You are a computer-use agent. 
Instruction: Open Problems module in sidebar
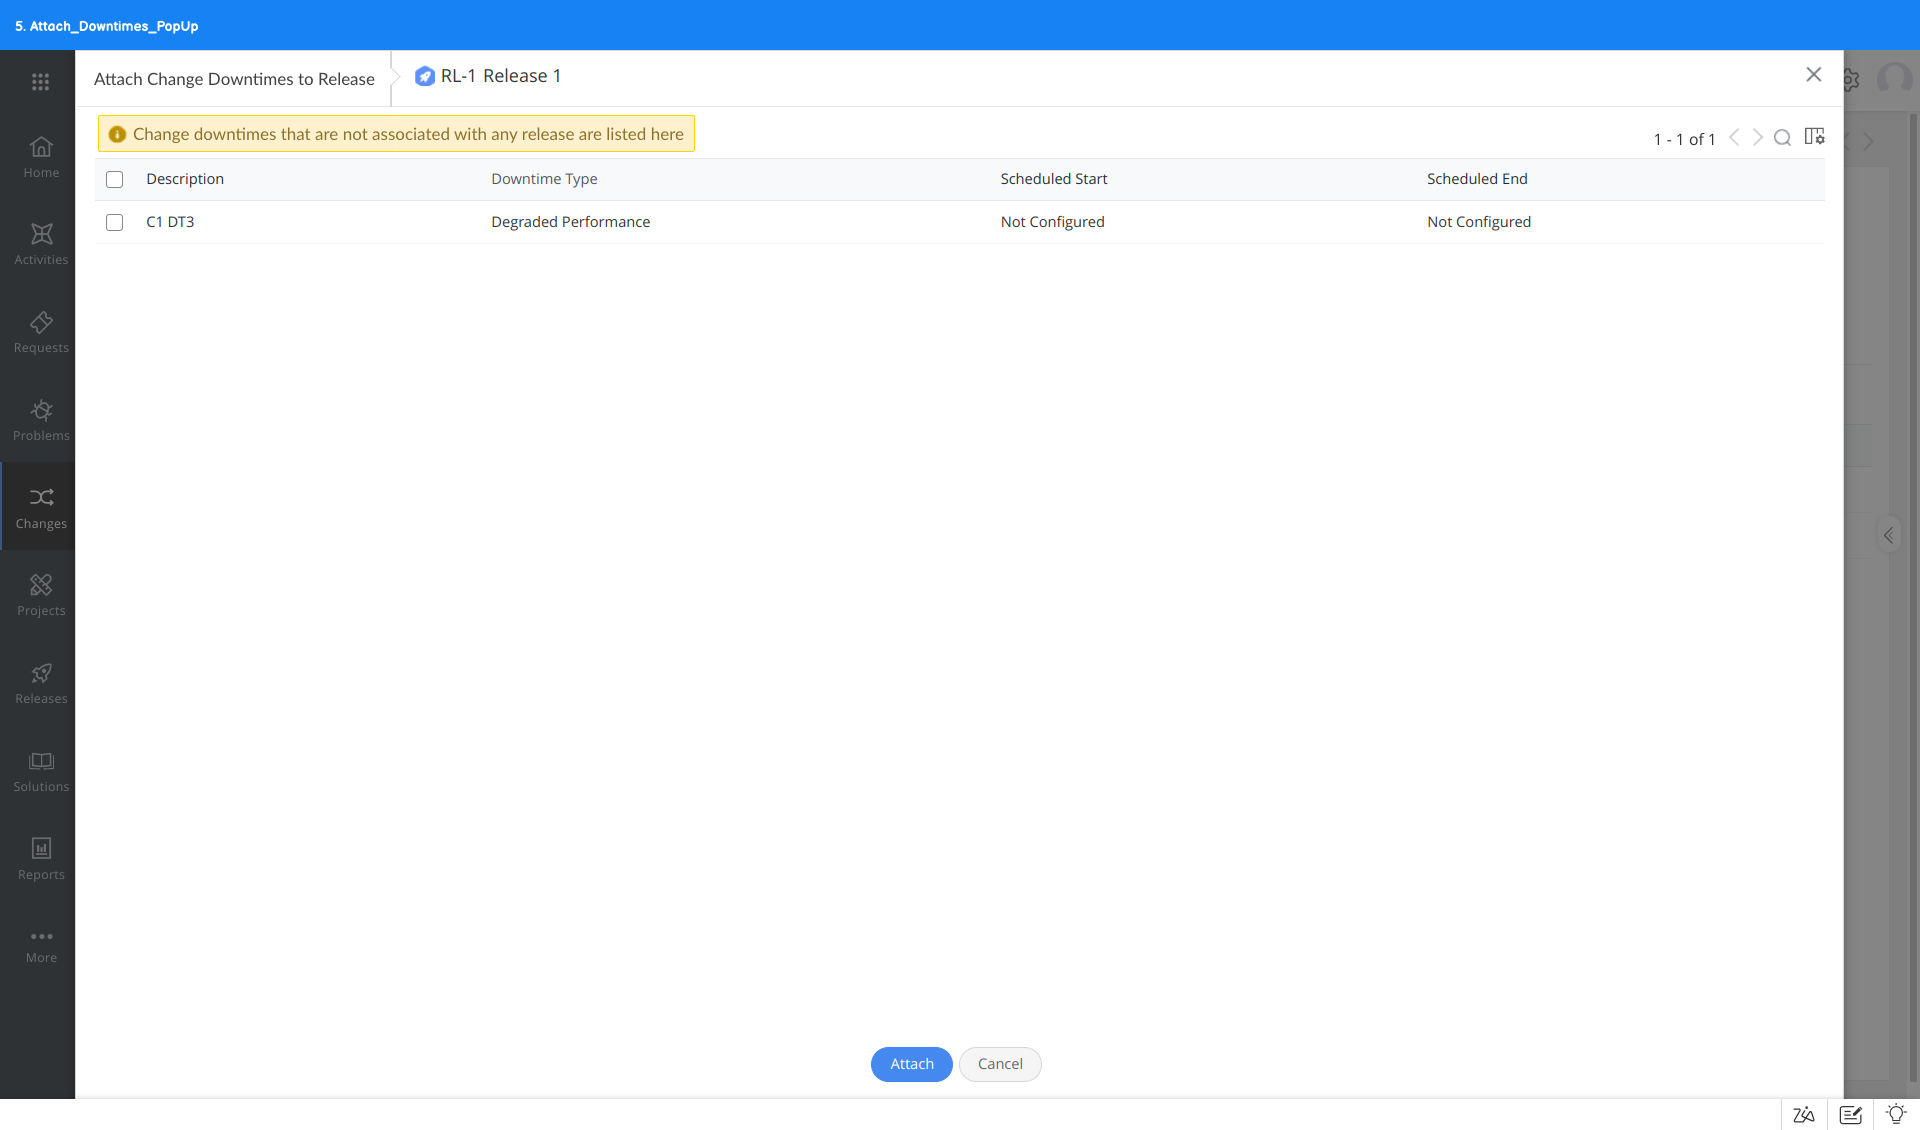(x=41, y=421)
